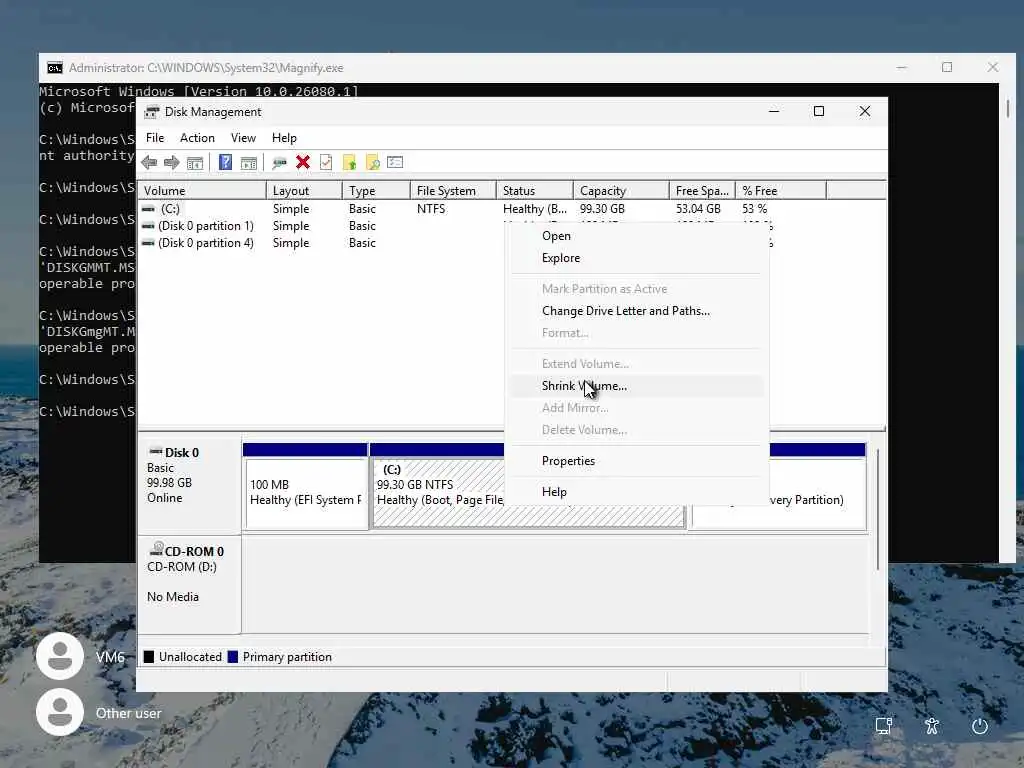Click the drive icon beside (C:) volume
1024x768 pixels.
tap(149, 209)
